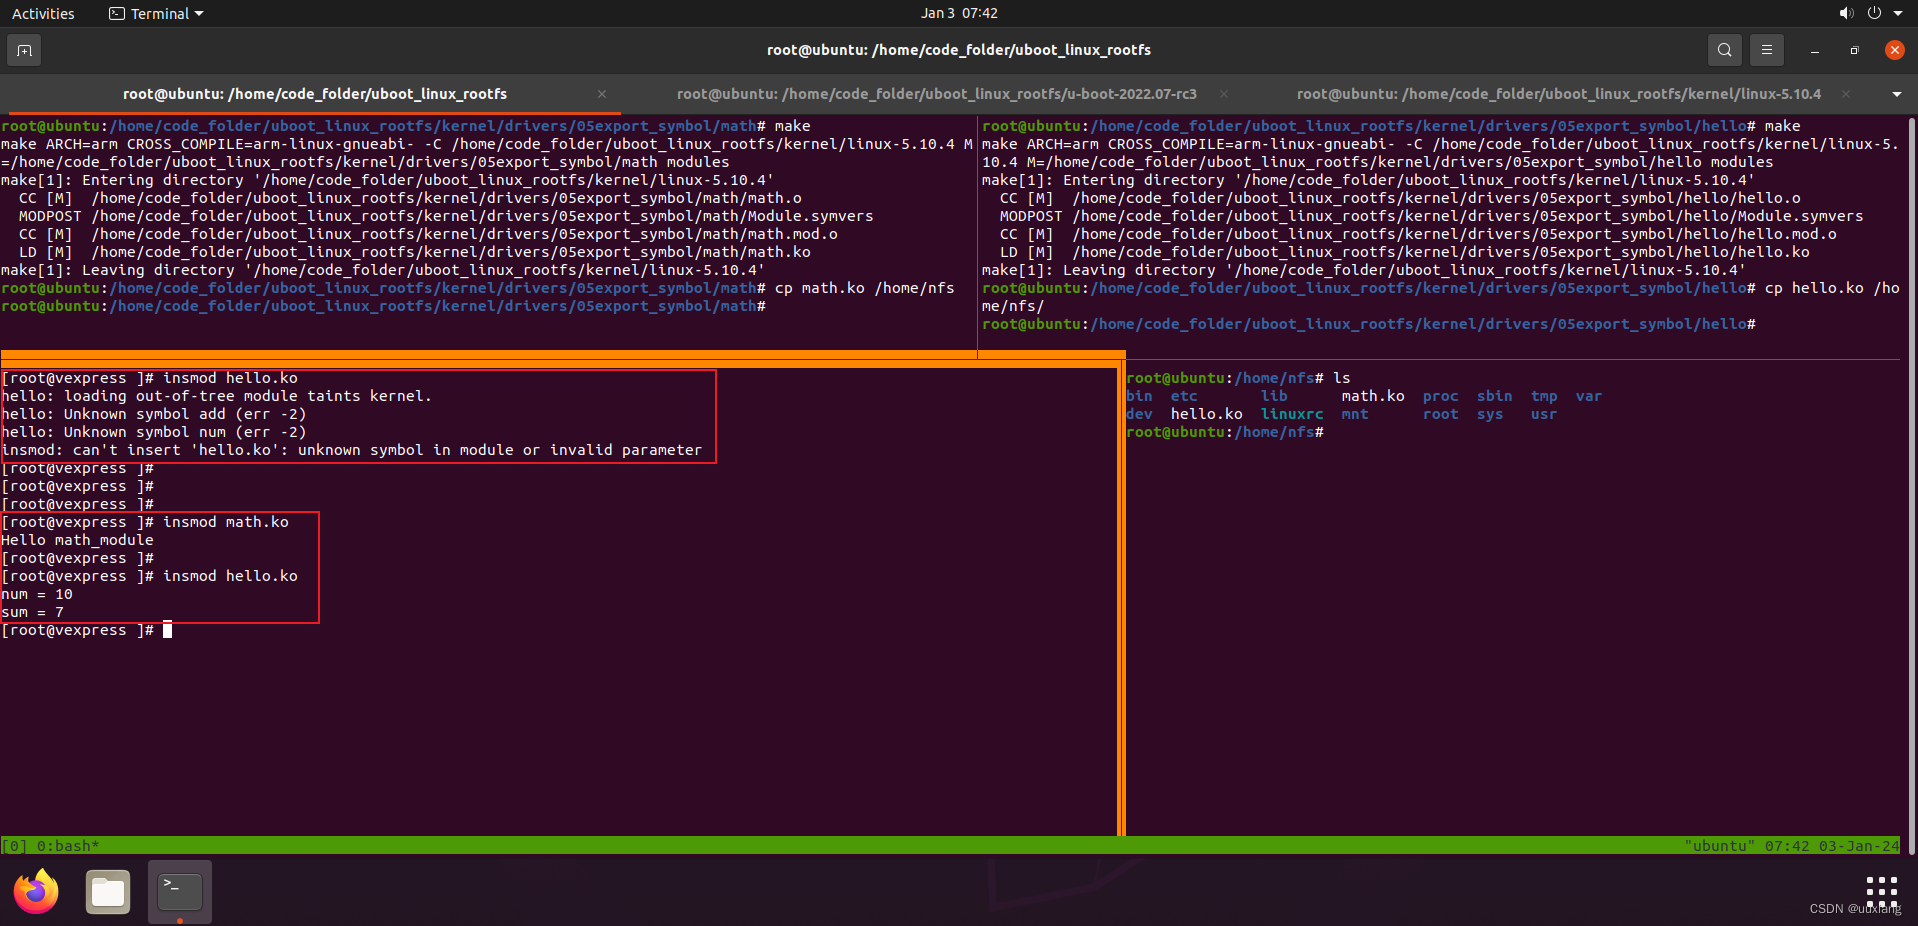Click math.ko in the ls listing

point(1372,396)
